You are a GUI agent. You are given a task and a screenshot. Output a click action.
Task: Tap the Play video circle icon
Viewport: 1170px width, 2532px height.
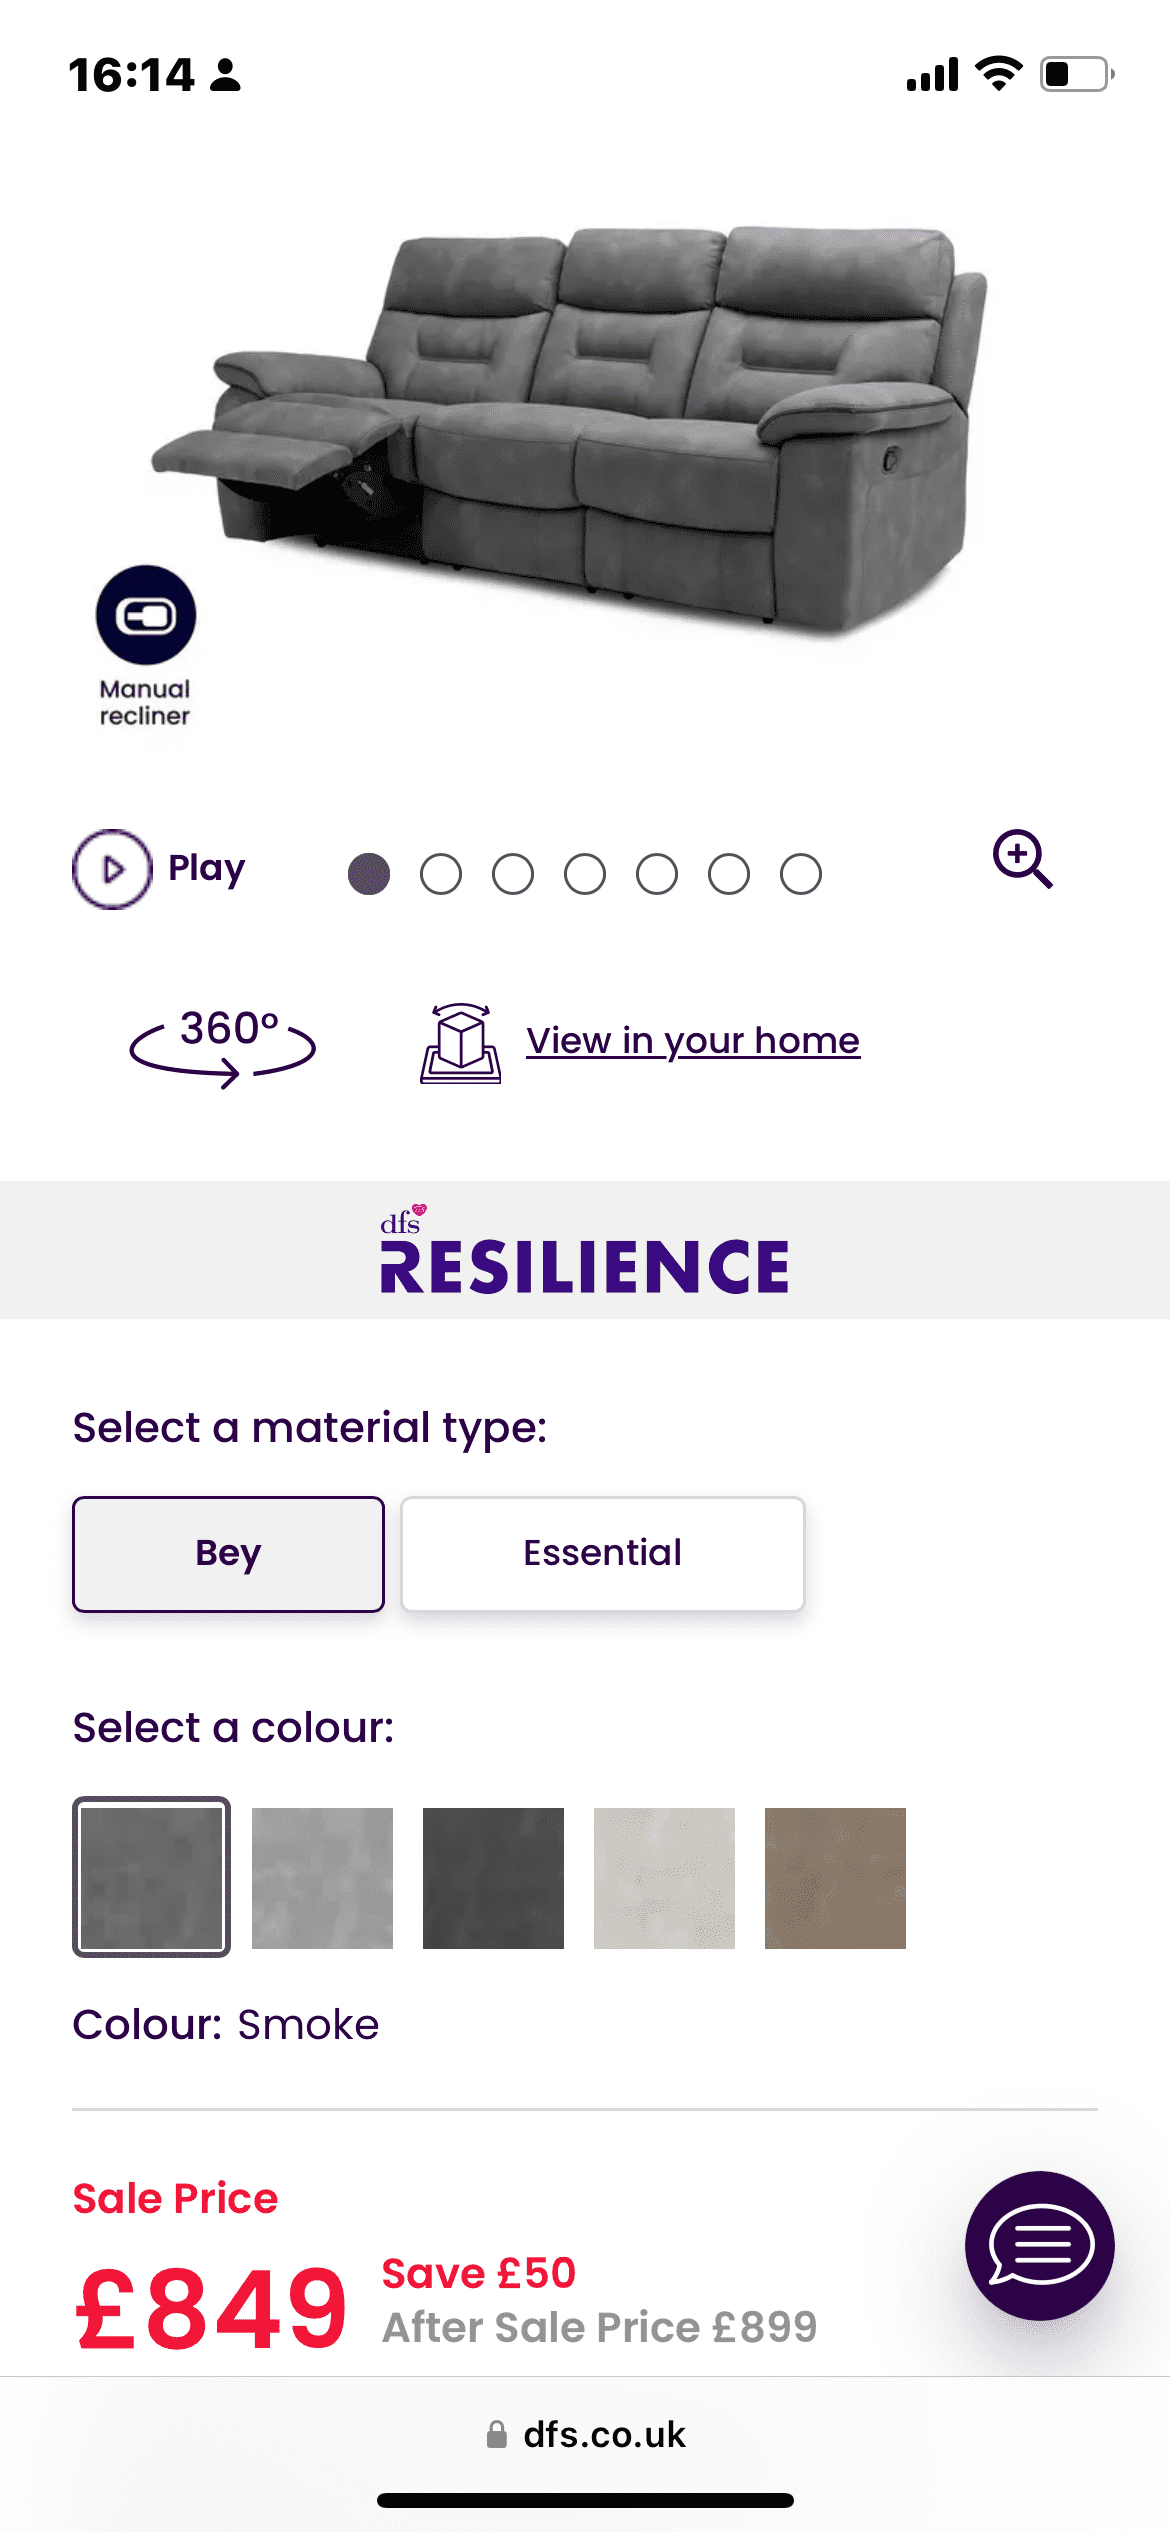click(x=112, y=869)
